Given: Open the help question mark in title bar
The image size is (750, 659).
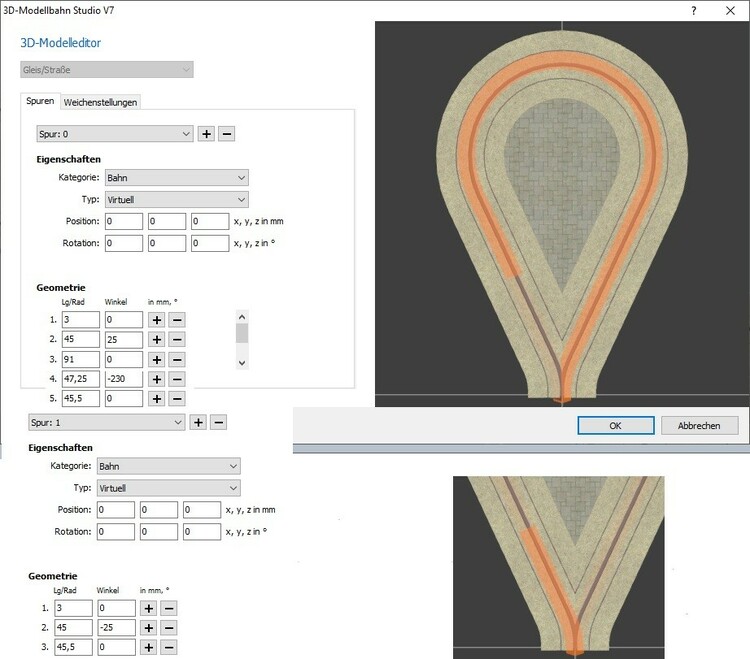Looking at the screenshot, I should 694,9.
